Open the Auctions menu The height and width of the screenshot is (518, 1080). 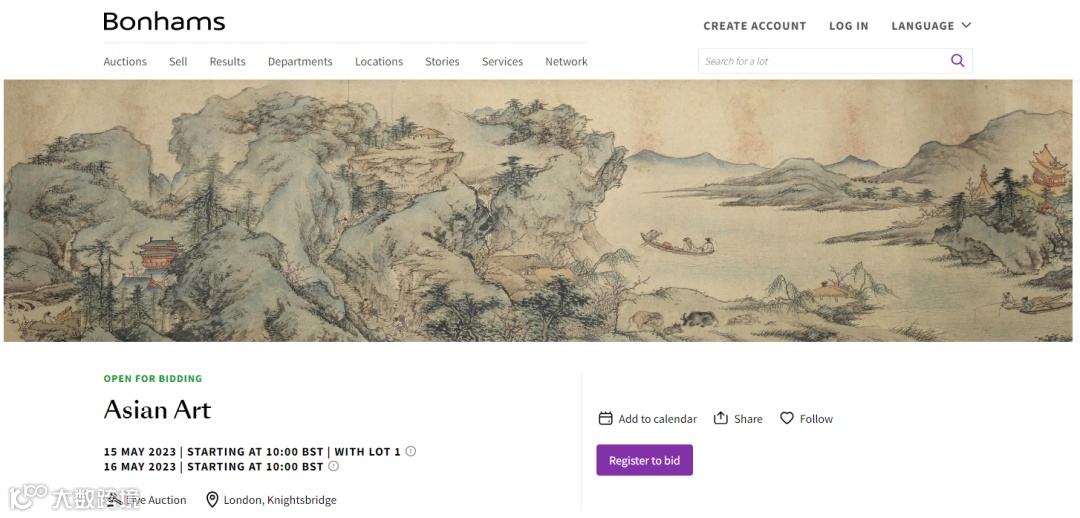[x=125, y=61]
